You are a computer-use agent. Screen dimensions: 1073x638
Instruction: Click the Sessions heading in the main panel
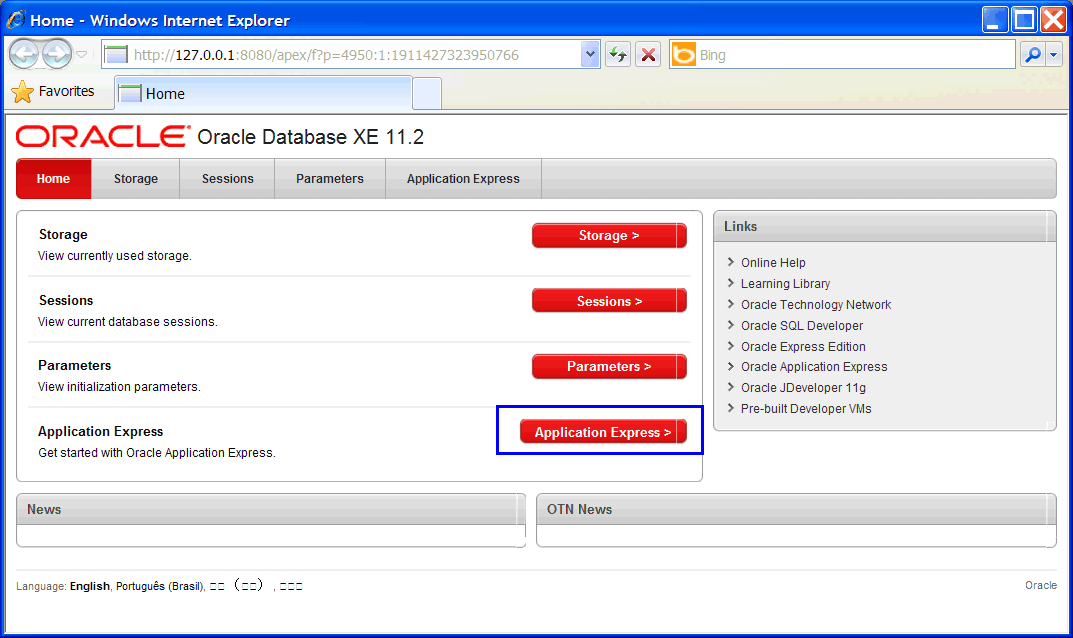click(66, 301)
